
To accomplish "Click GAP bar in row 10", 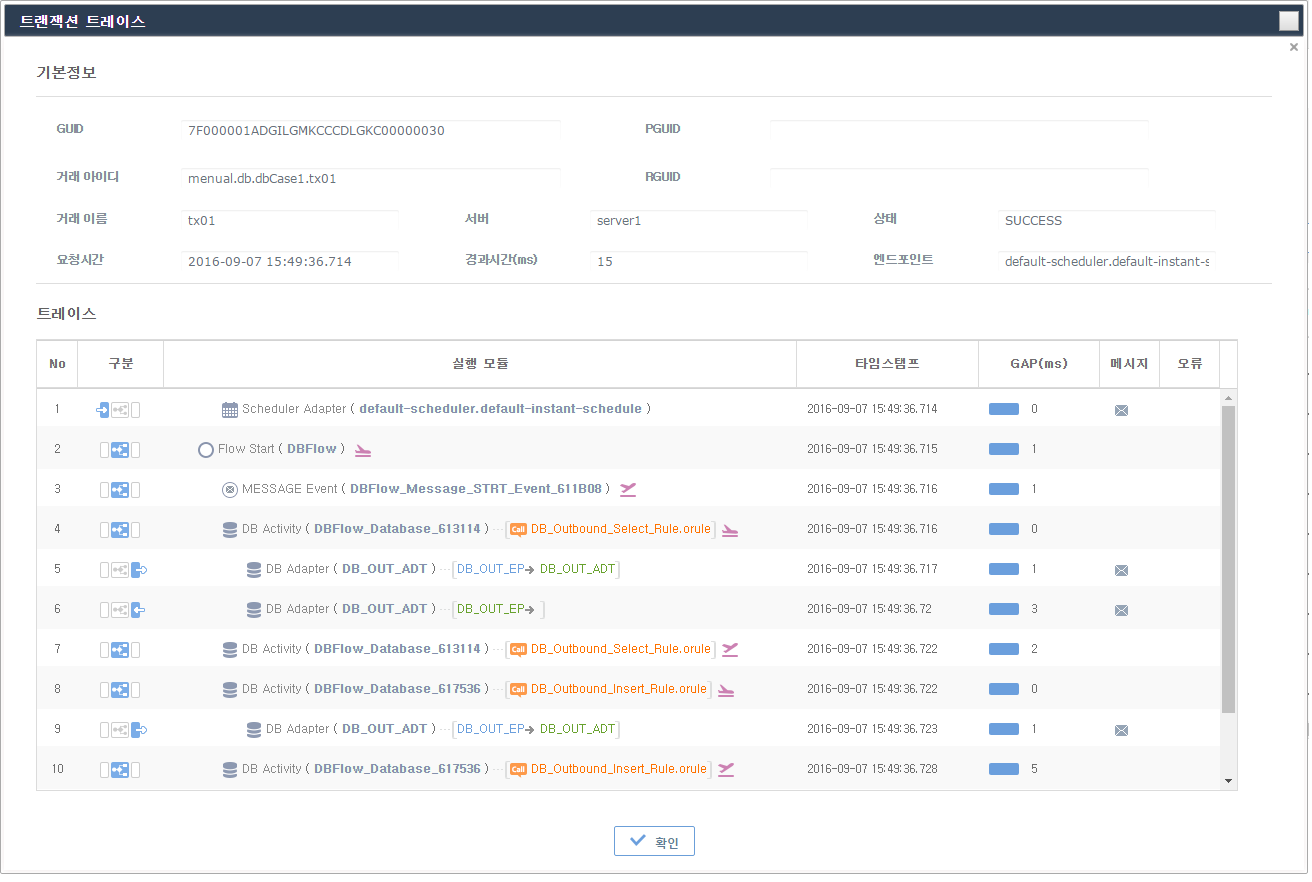I will click(x=1004, y=769).
